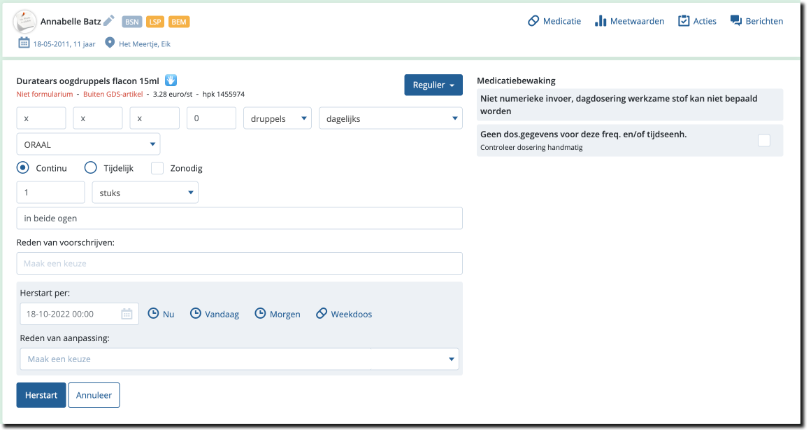The image size is (807, 430).
Task: Click the calendar icon in Herstart date field
Action: click(127, 314)
